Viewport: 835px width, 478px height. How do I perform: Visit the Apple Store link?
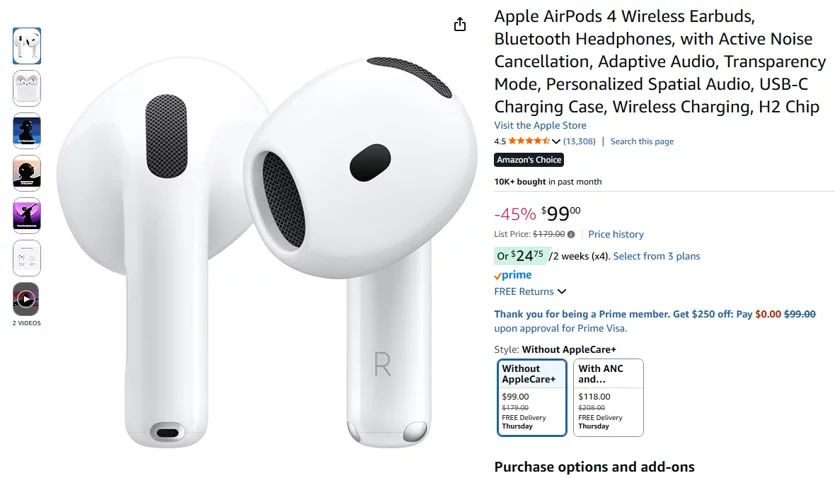click(540, 126)
